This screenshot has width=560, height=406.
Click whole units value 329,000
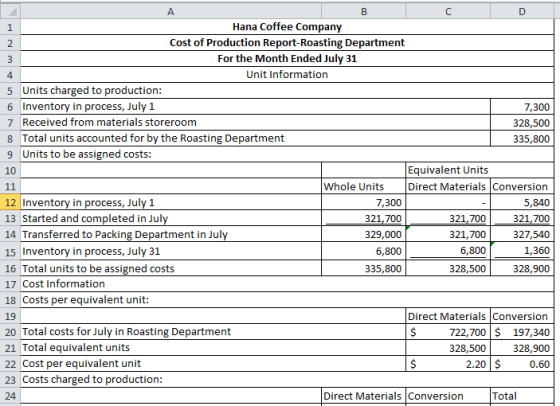[x=364, y=234]
